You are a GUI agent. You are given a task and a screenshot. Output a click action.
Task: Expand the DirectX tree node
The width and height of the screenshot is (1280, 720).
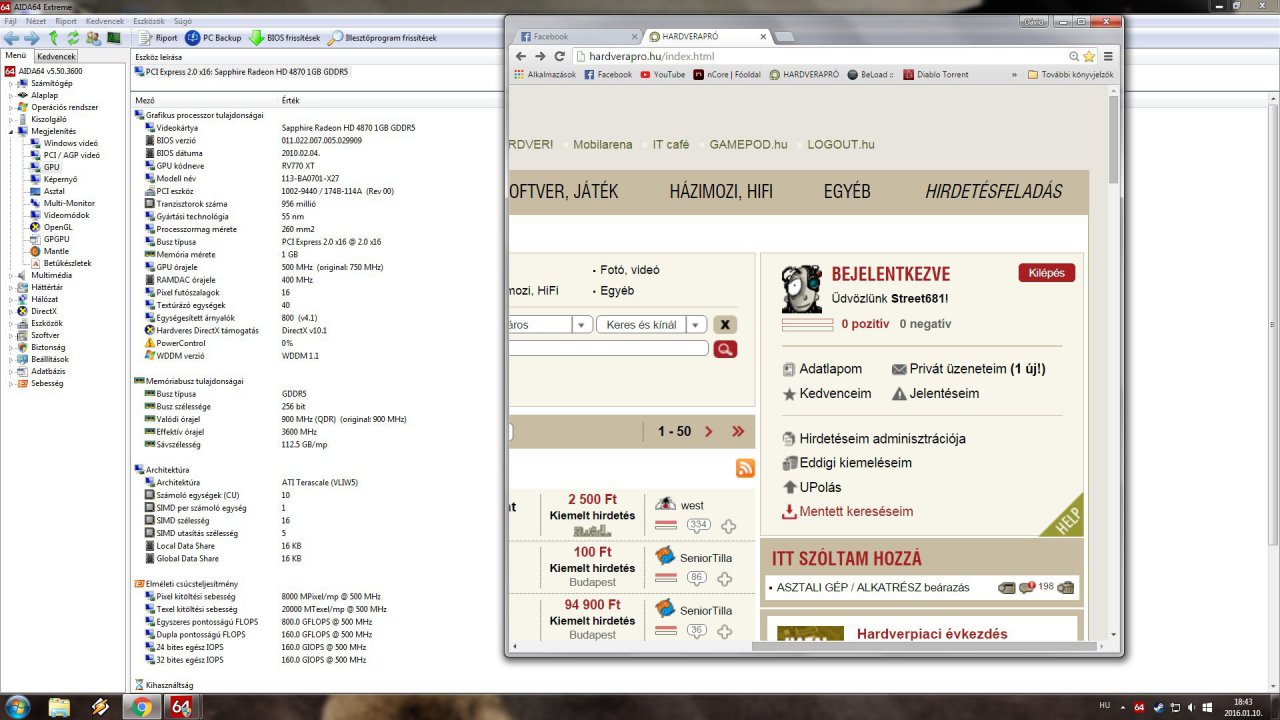pos(11,311)
